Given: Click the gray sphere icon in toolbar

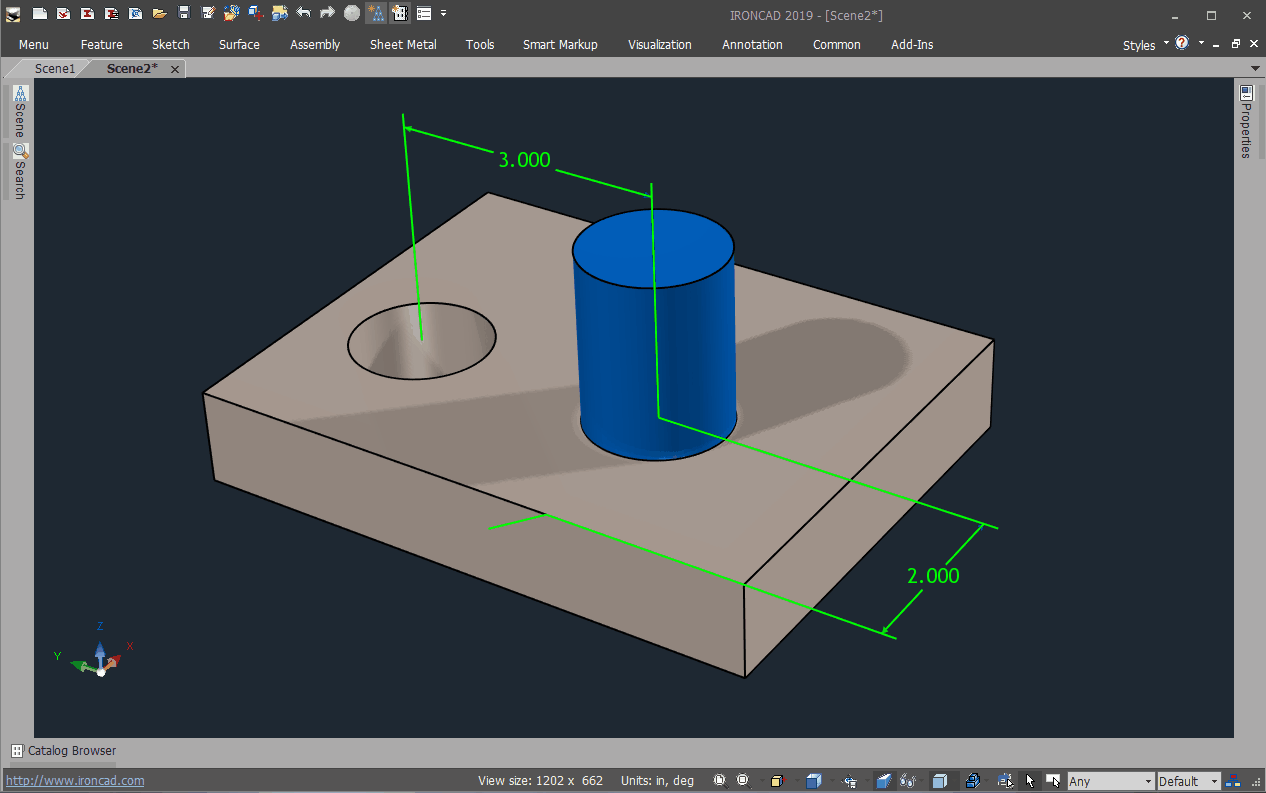Looking at the screenshot, I should pyautogui.click(x=351, y=14).
